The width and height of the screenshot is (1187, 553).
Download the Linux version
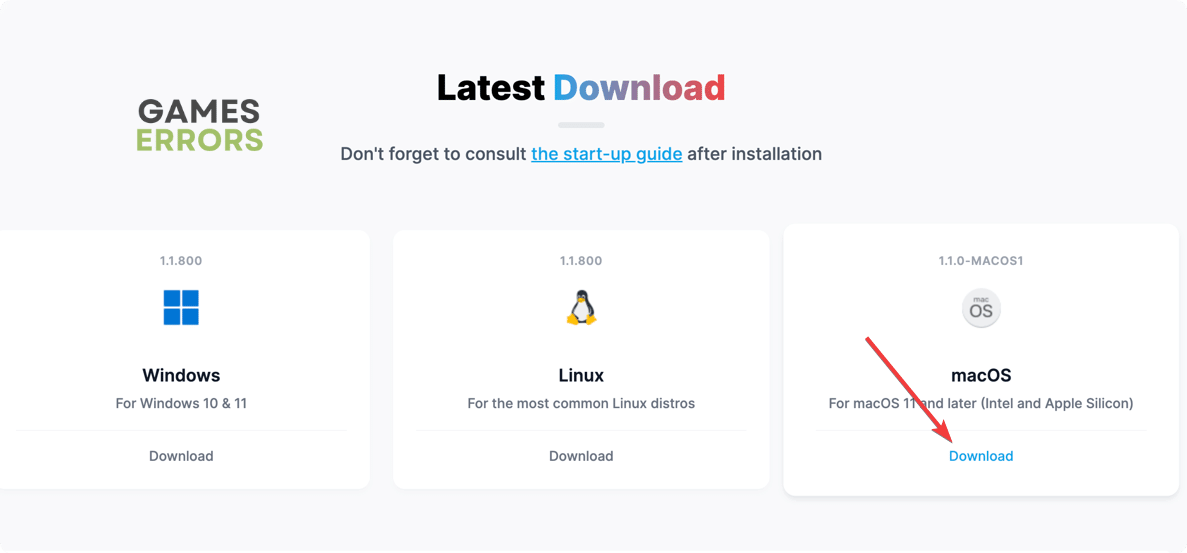(581, 456)
